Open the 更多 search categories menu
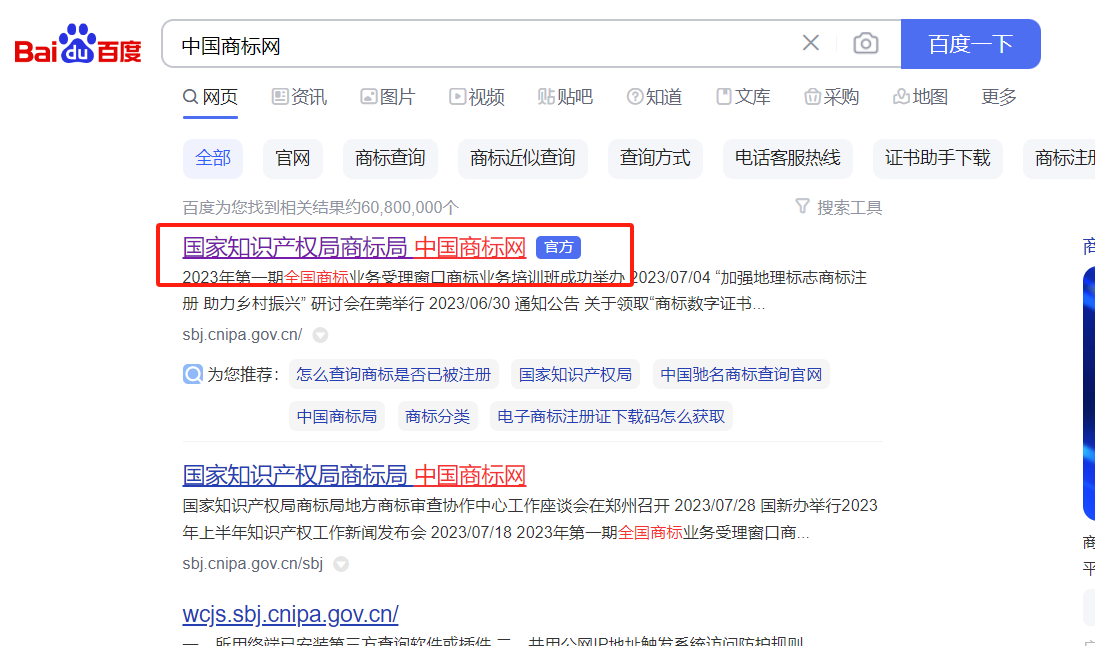Viewport: 1095px width, 646px height. (998, 97)
